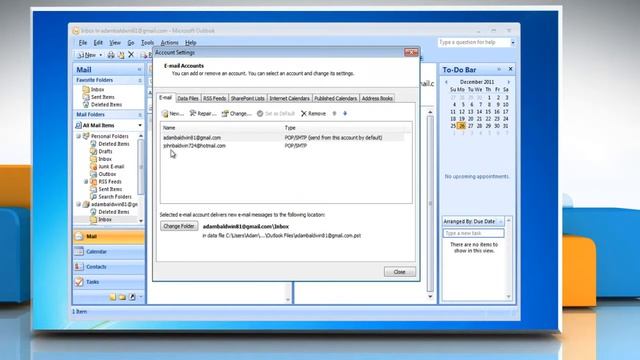Minimize the Mail navigation pane chevron
Screen dimensions: 640x360
[139, 70]
